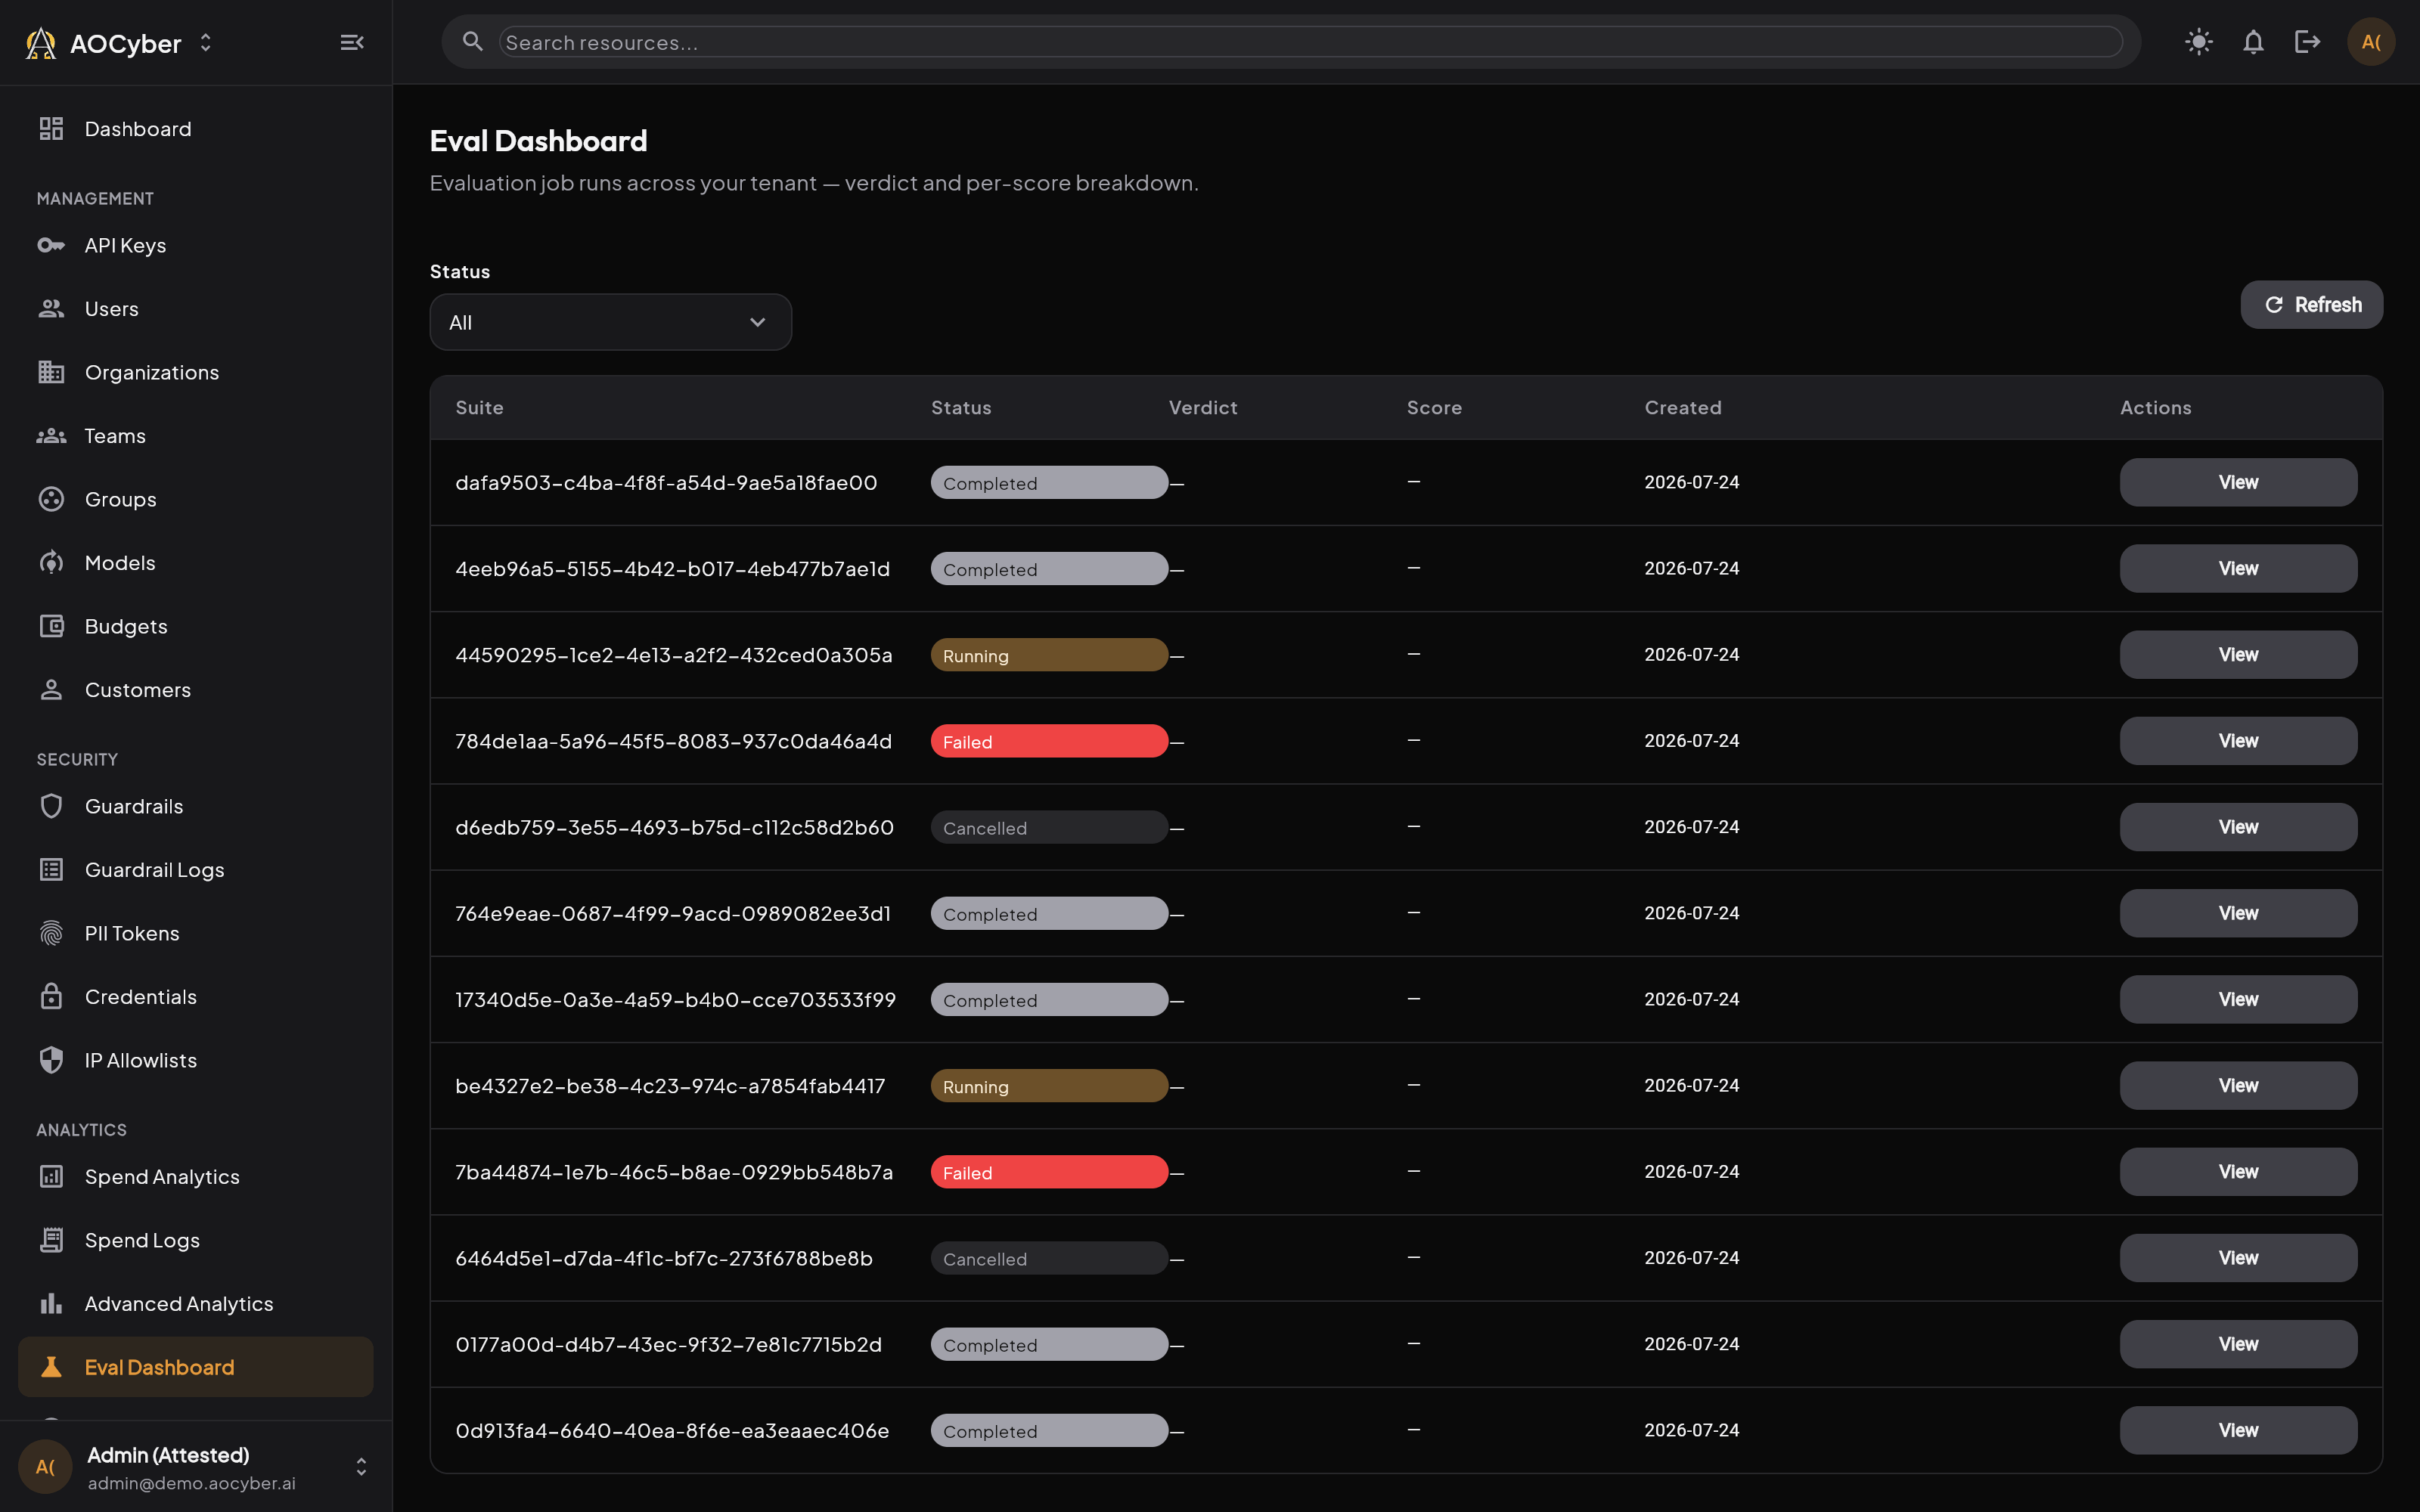Click the Organizations building icon

point(51,372)
